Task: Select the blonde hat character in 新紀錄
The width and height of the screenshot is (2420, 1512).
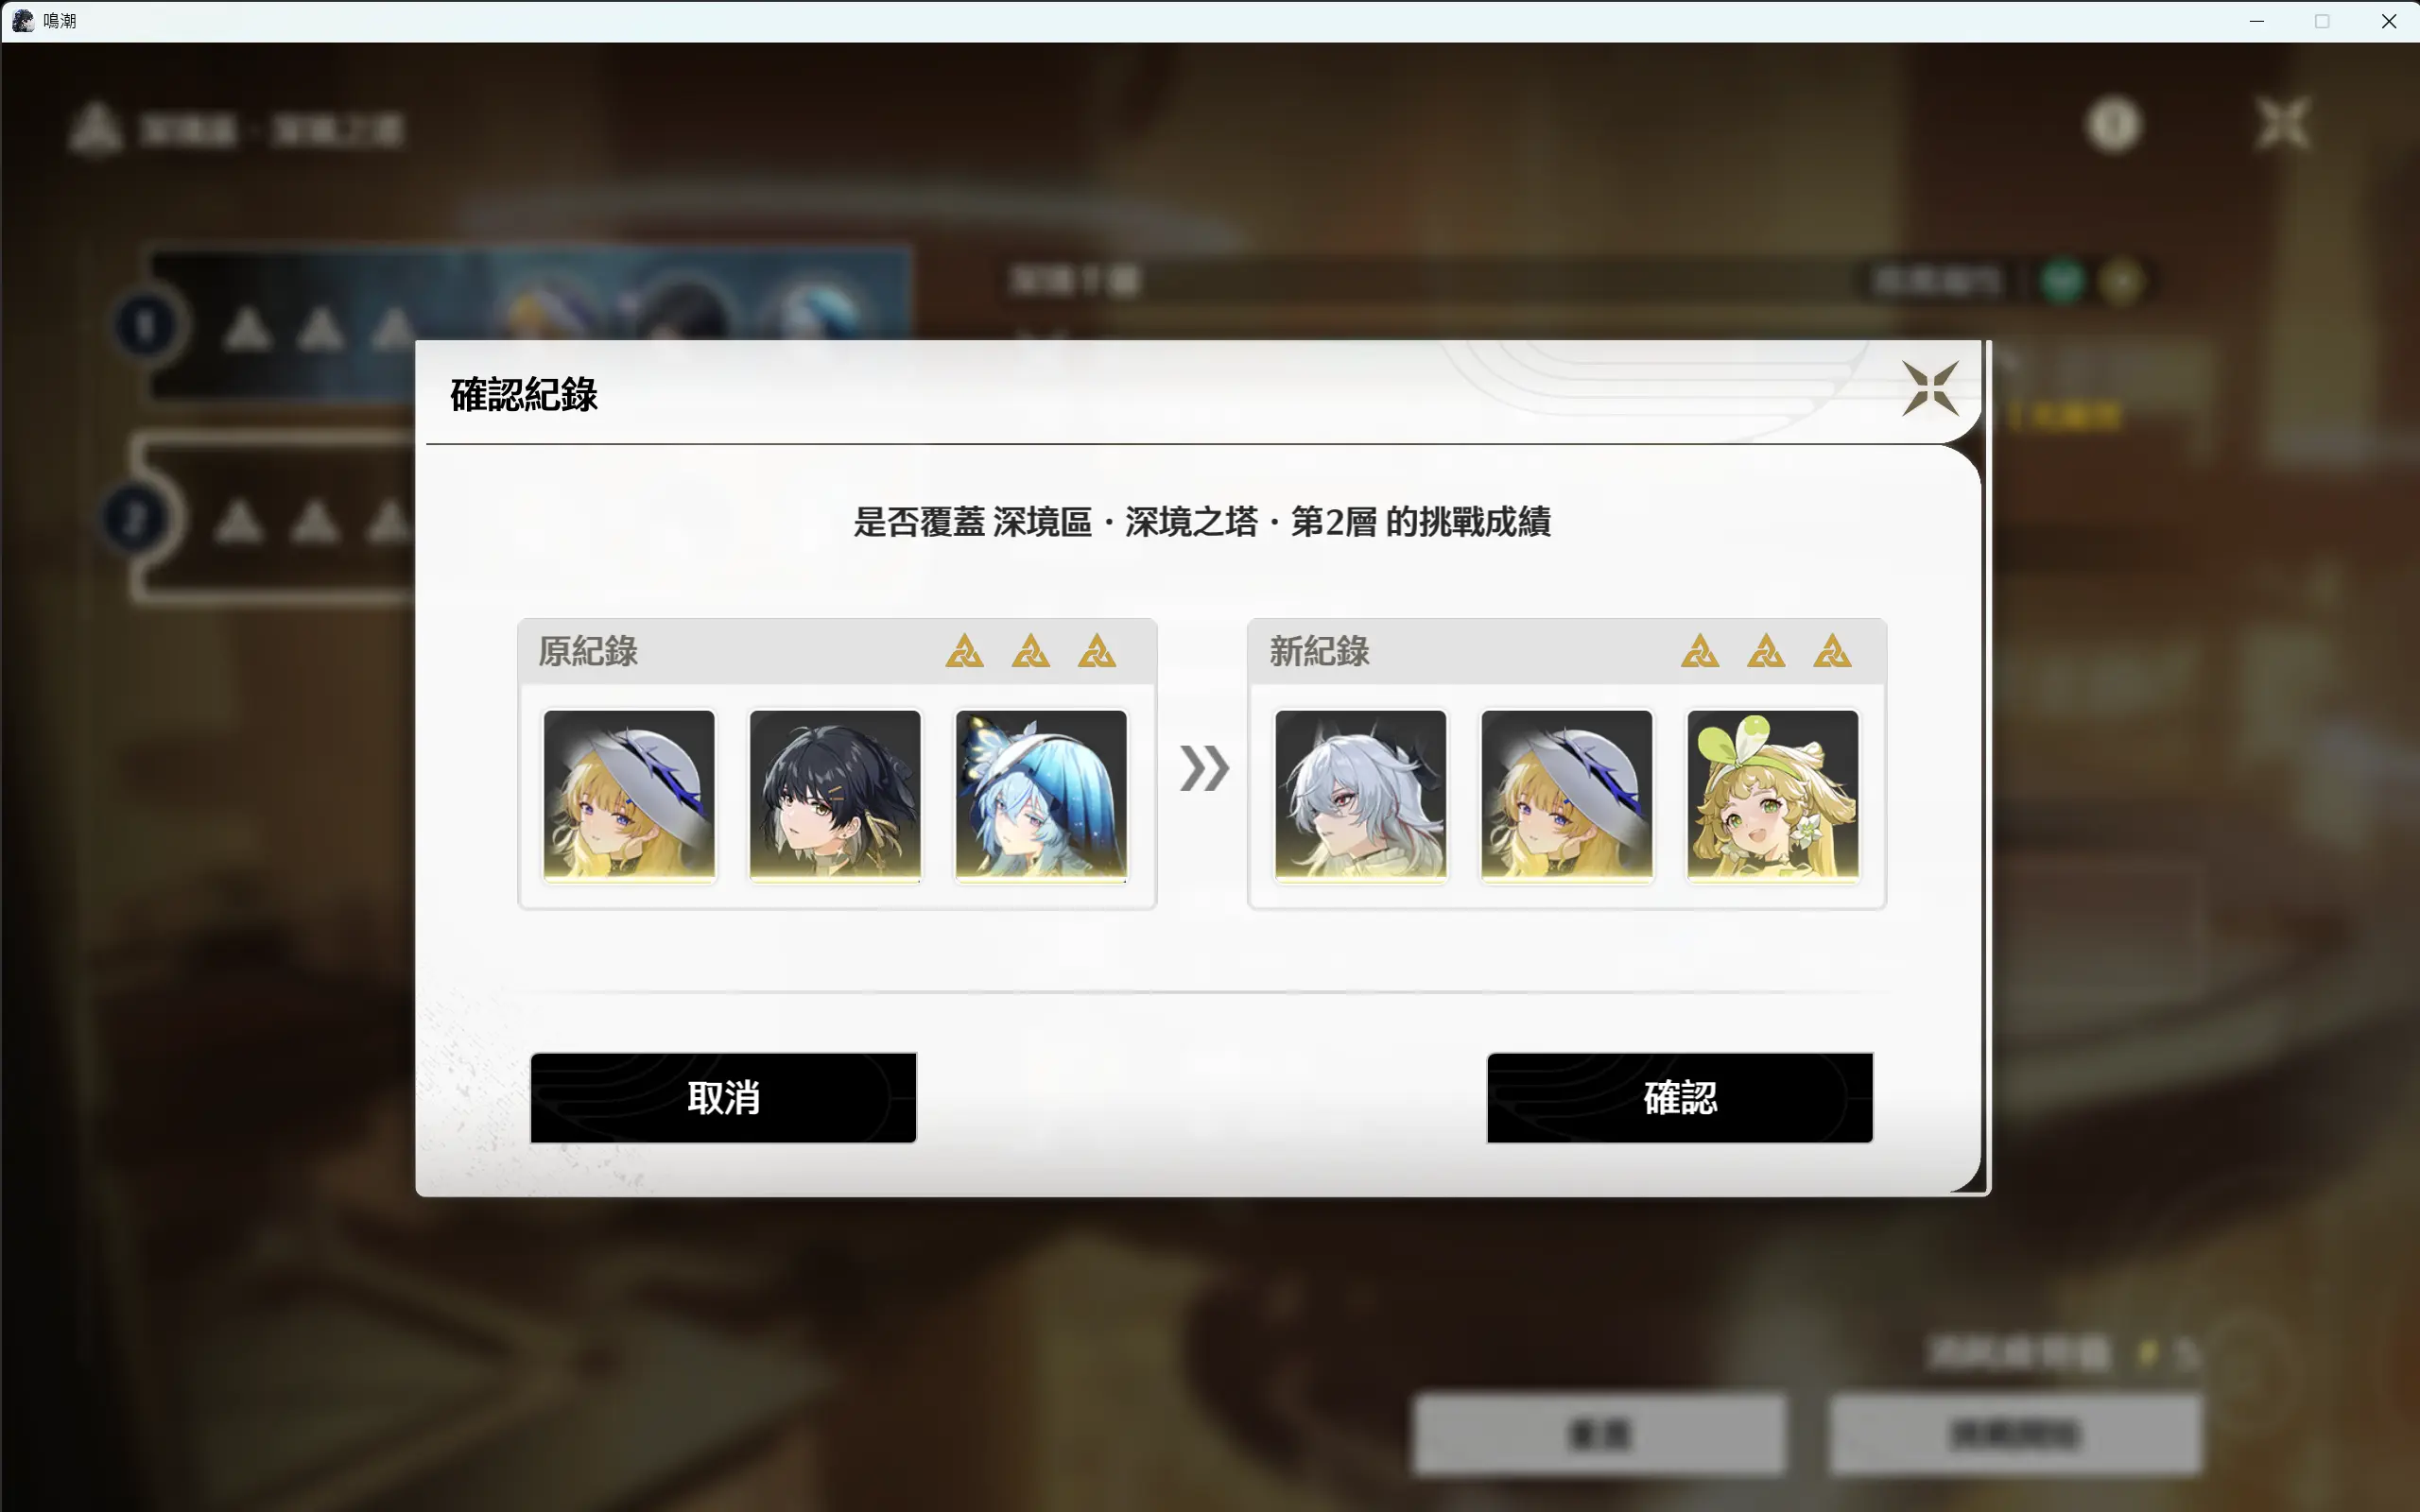Action: 1566,795
